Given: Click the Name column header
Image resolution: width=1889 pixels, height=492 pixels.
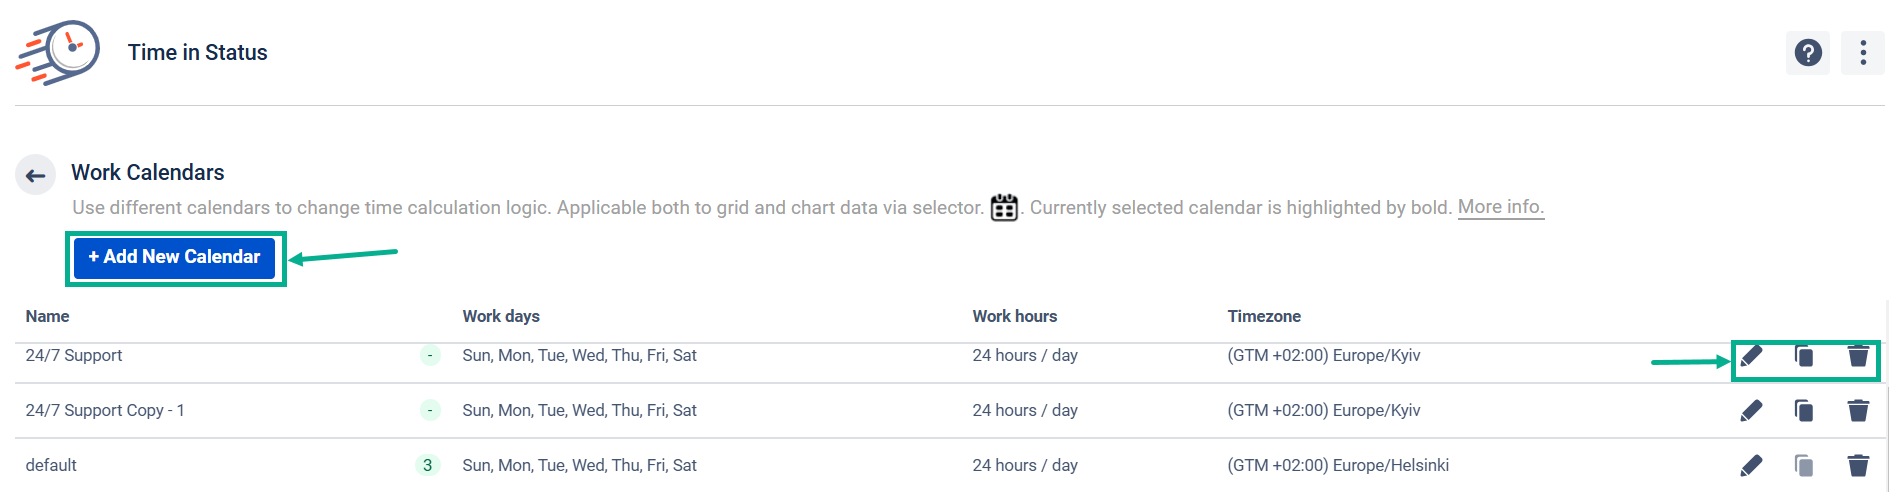Looking at the screenshot, I should click(47, 316).
